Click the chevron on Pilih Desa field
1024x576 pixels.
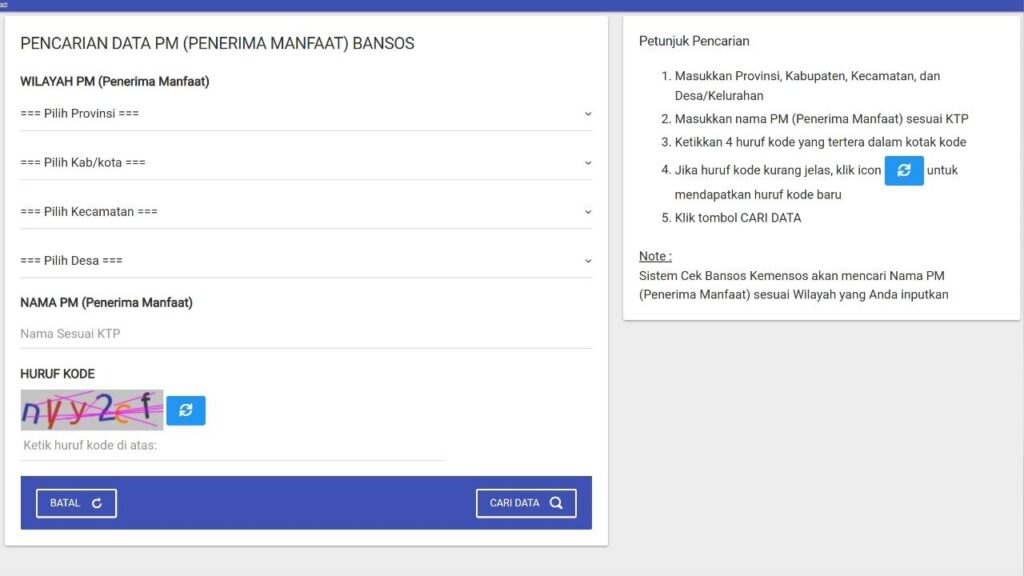point(589,261)
